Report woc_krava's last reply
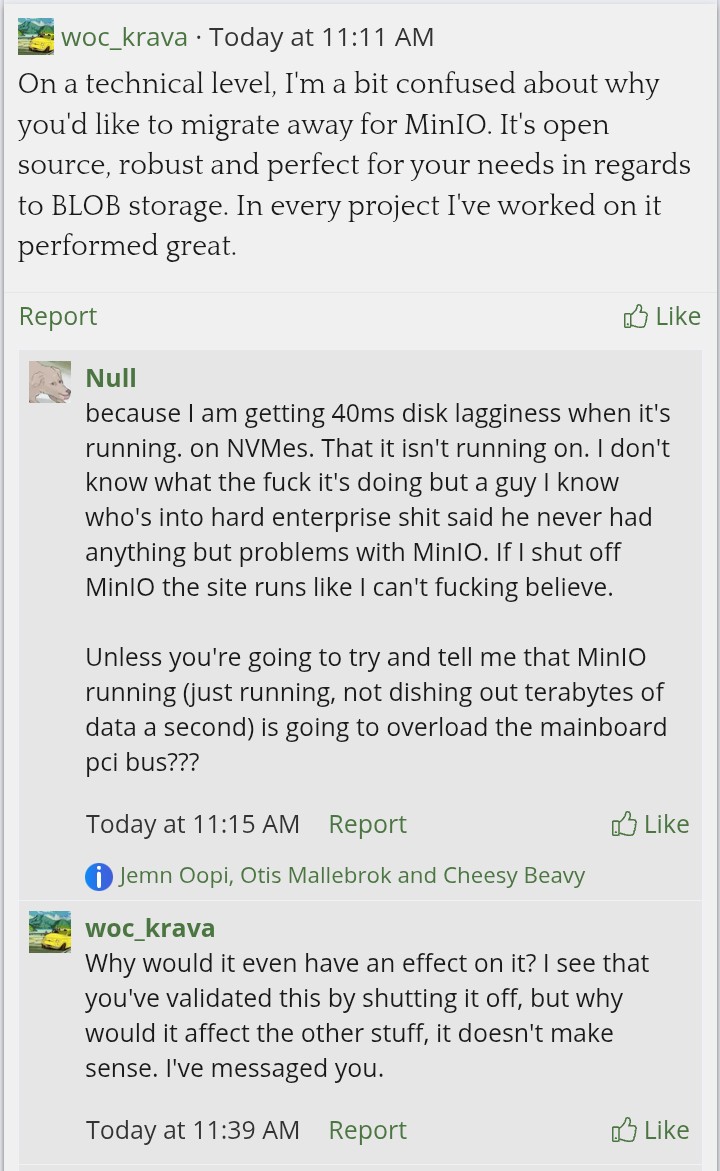 367,1130
